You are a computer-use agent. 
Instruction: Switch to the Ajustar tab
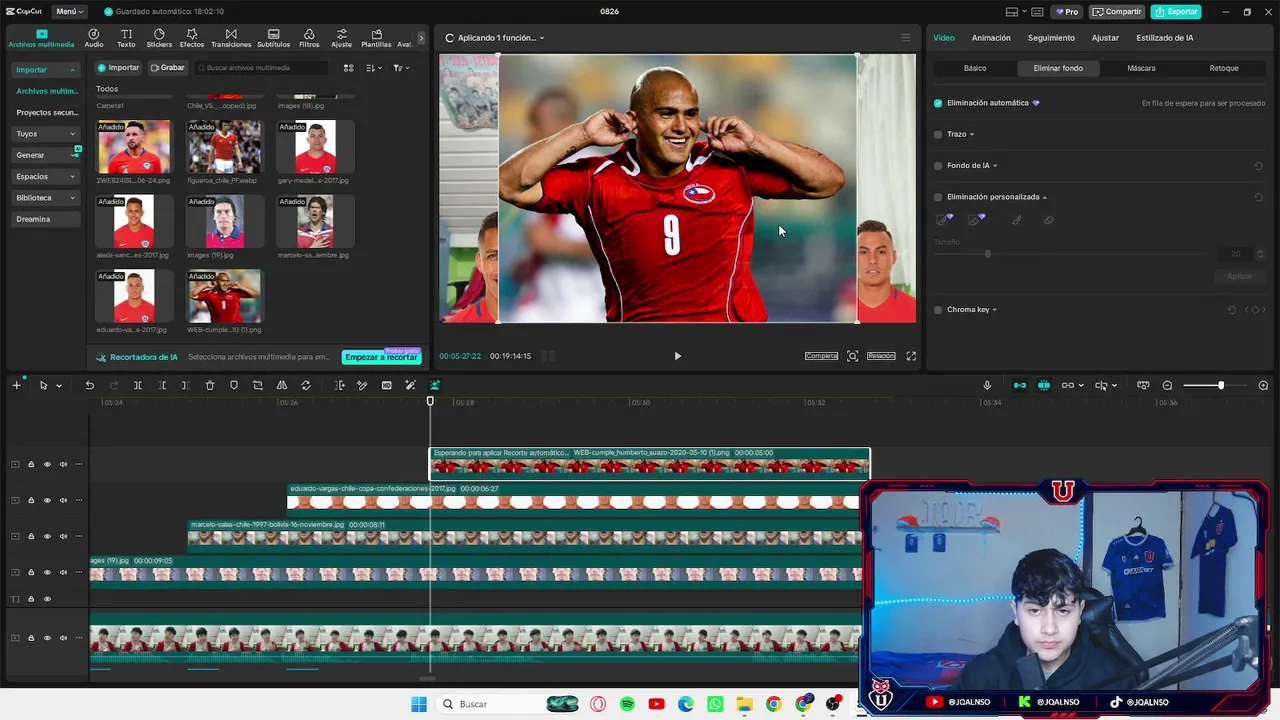tap(1105, 38)
